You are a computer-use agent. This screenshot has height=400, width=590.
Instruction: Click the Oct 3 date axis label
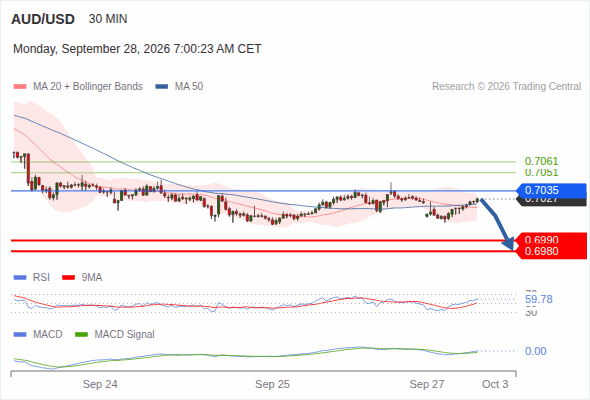pos(495,384)
